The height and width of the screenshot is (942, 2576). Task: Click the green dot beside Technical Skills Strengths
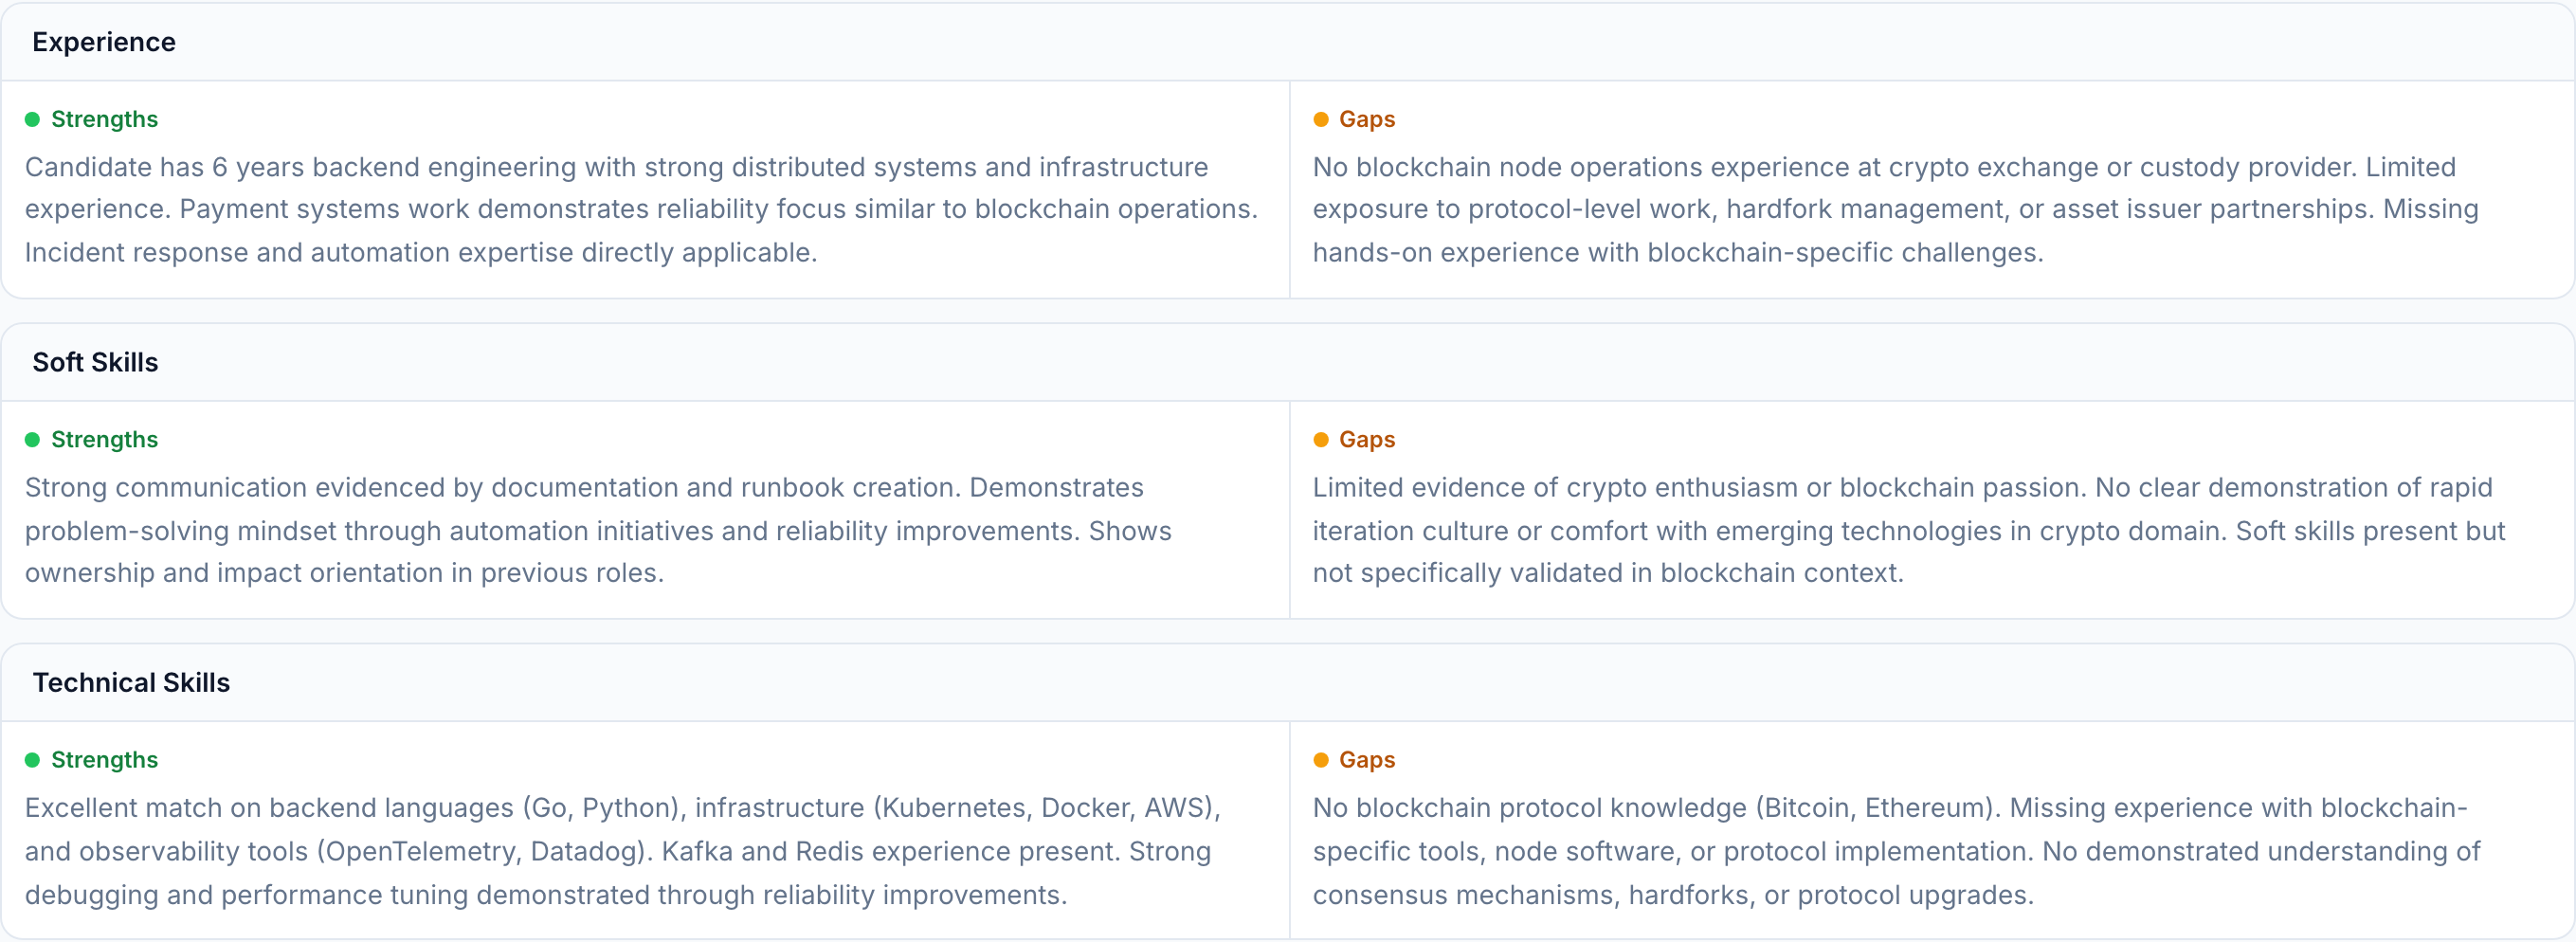32,760
